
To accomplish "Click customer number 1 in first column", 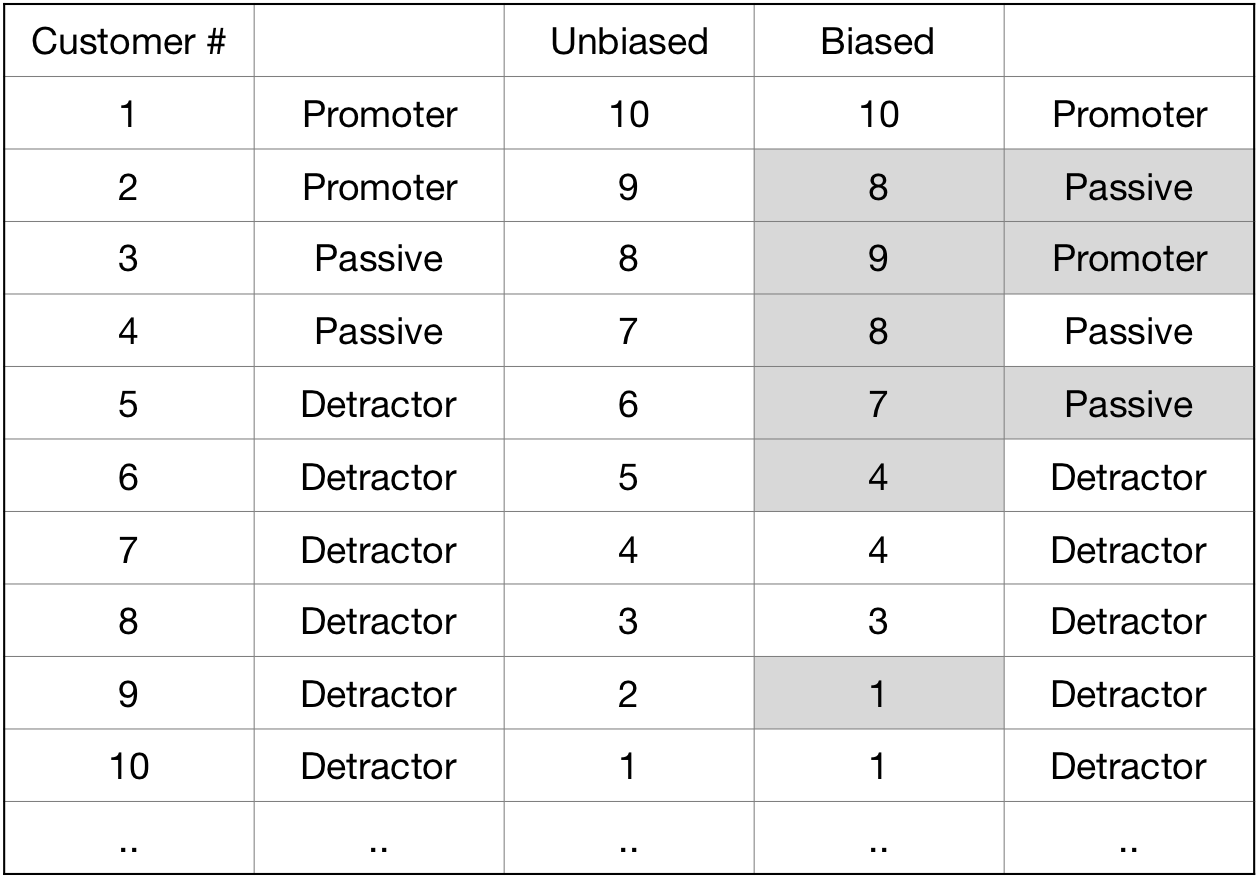I will 129,115.
